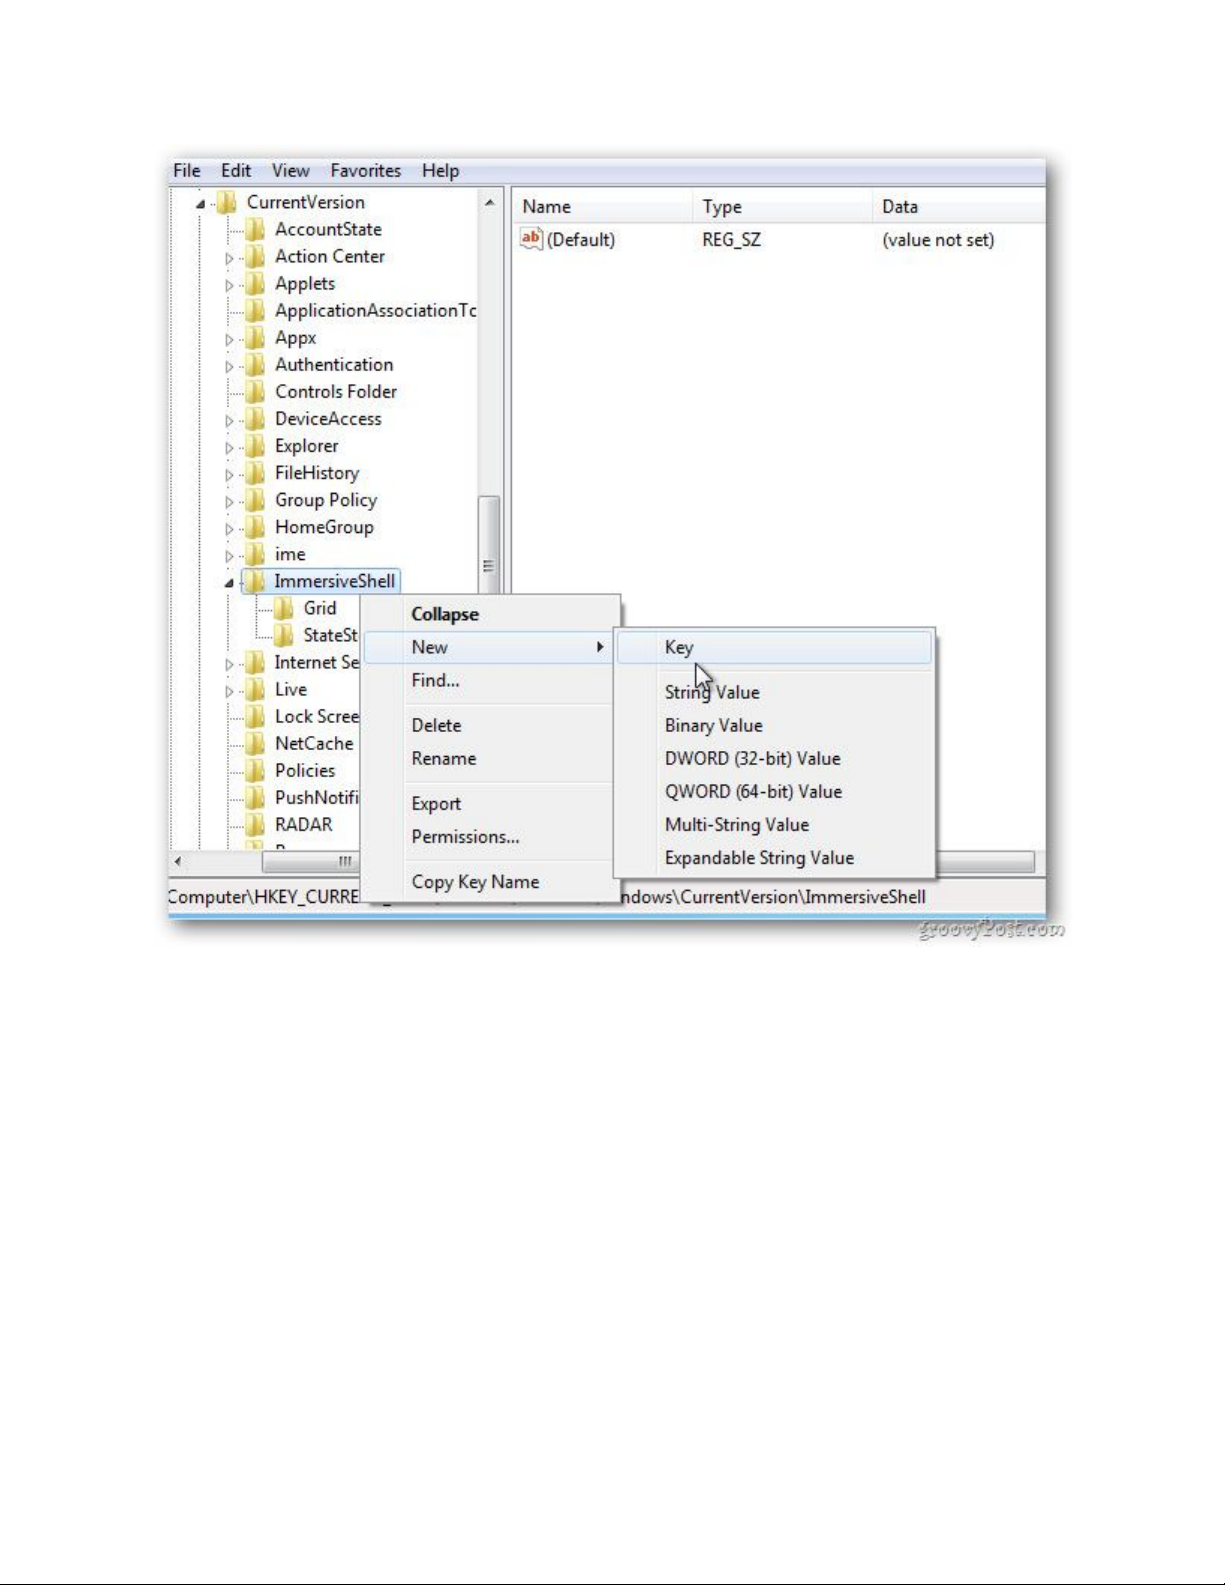
Task: Select the RADAR folder icon
Action: point(256,825)
